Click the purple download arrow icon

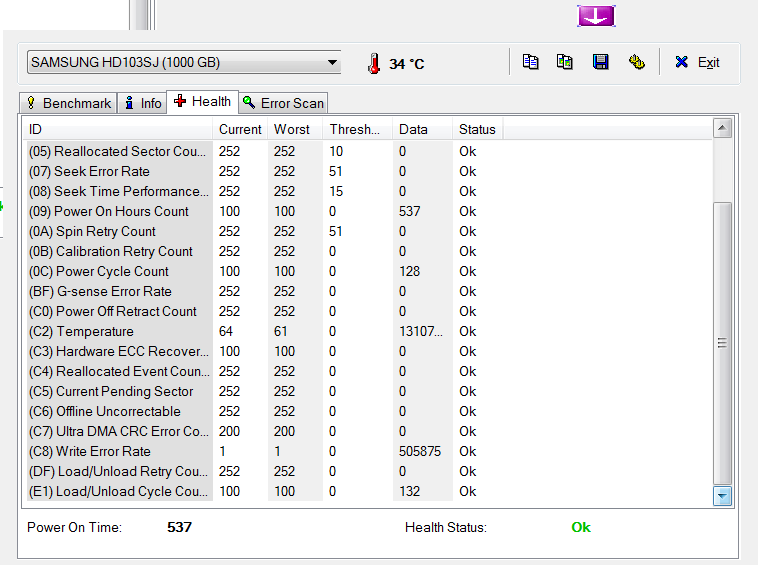(x=596, y=16)
